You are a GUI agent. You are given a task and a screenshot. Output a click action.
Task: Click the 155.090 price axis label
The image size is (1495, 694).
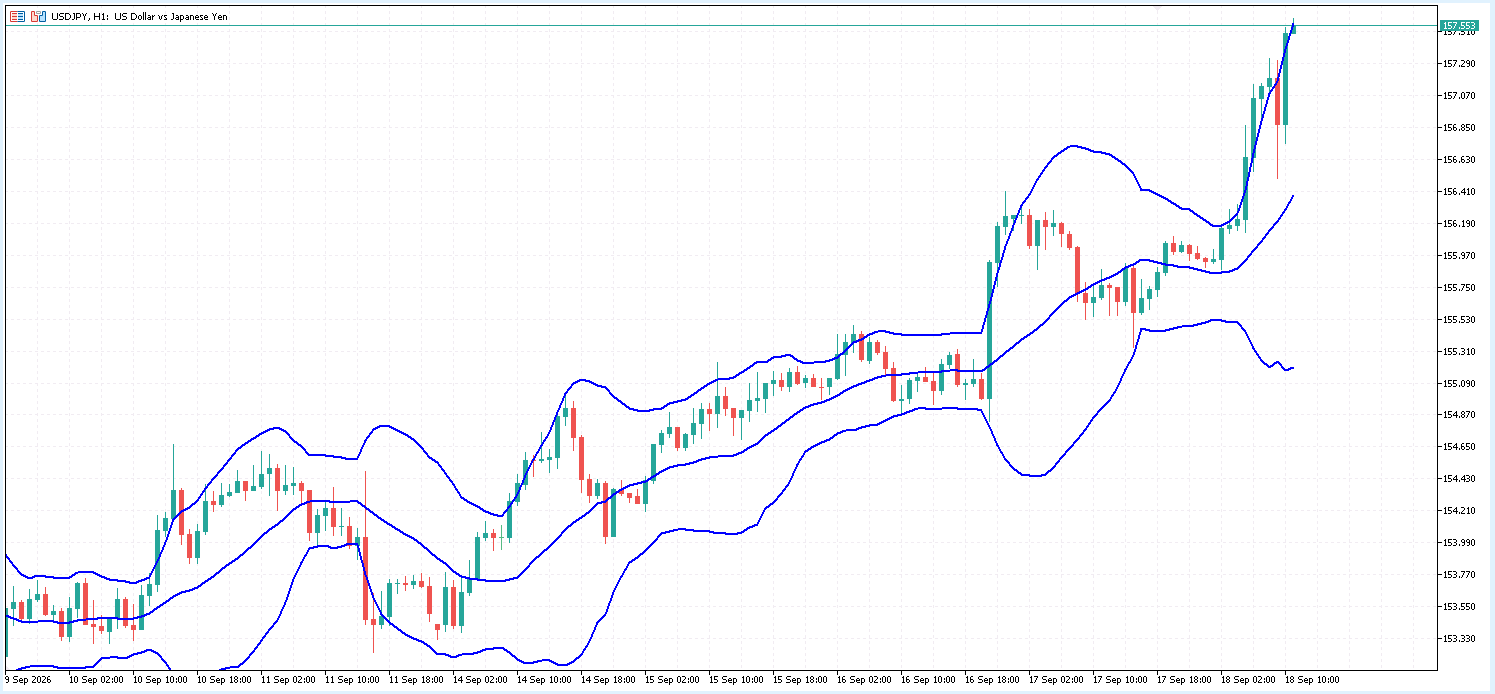(x=1460, y=384)
